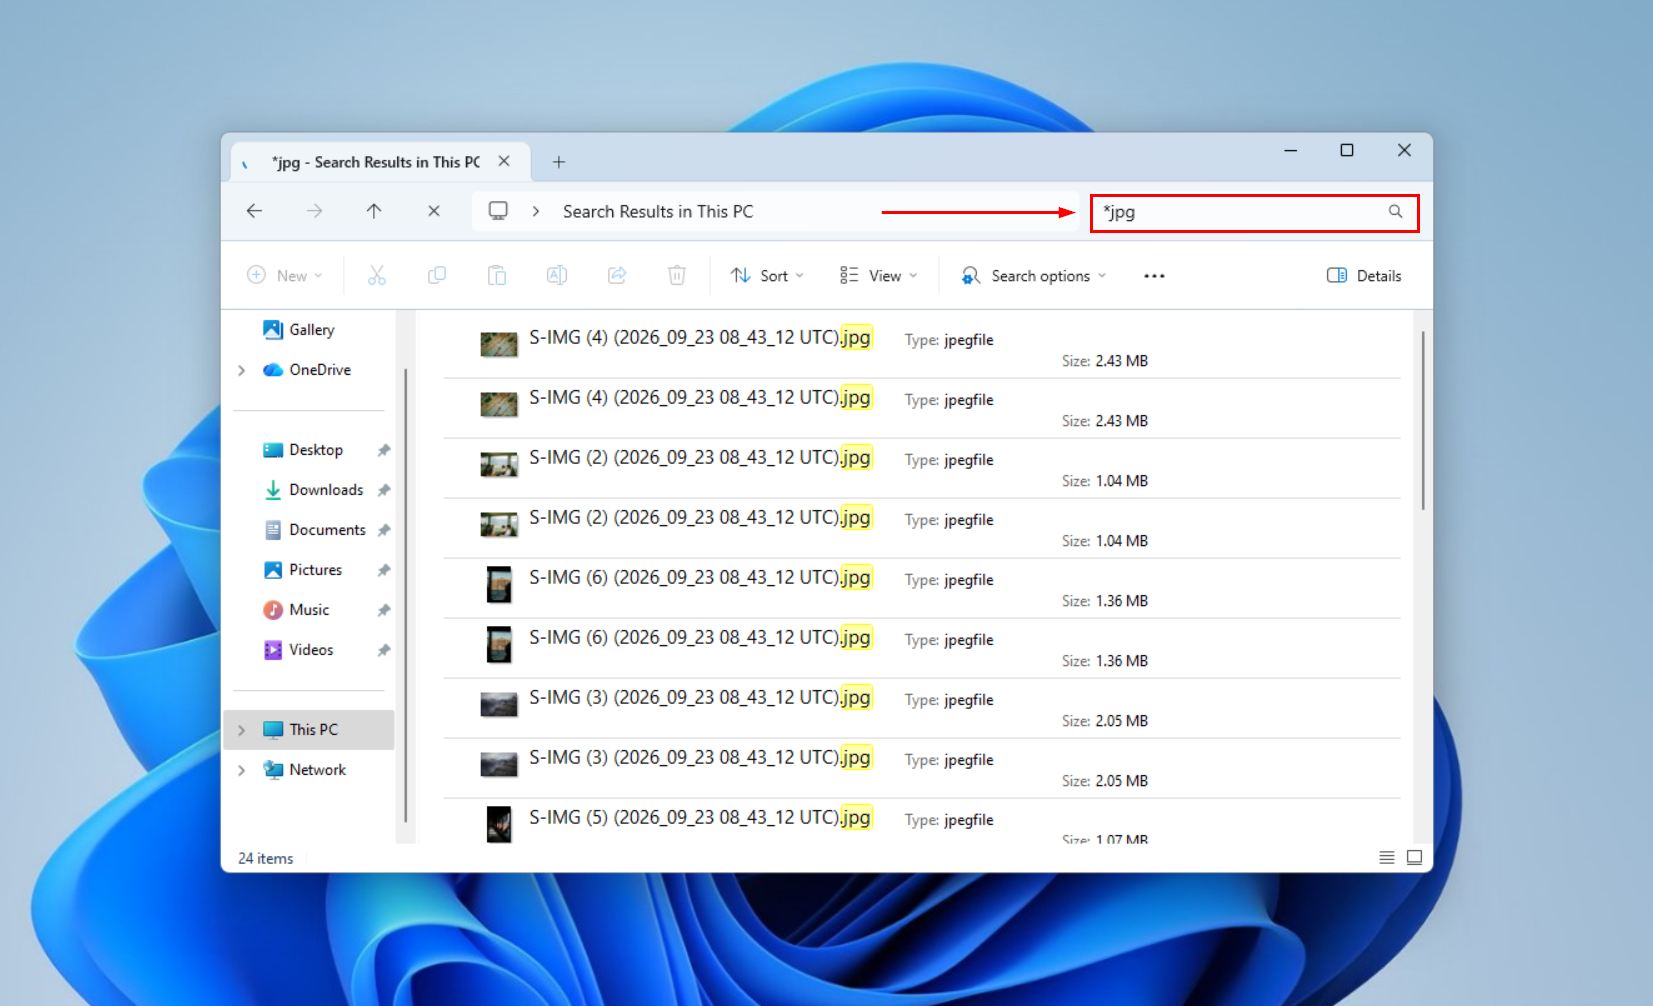Close the '*jpg - Search Results' tab

504,161
